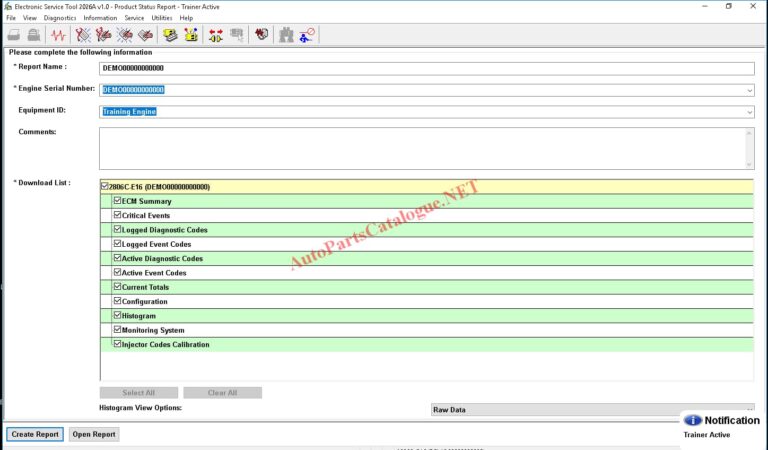The width and height of the screenshot is (768, 450).
Task: Open Logged Diagnostic Codes toolbar icon
Action: pos(104,35)
